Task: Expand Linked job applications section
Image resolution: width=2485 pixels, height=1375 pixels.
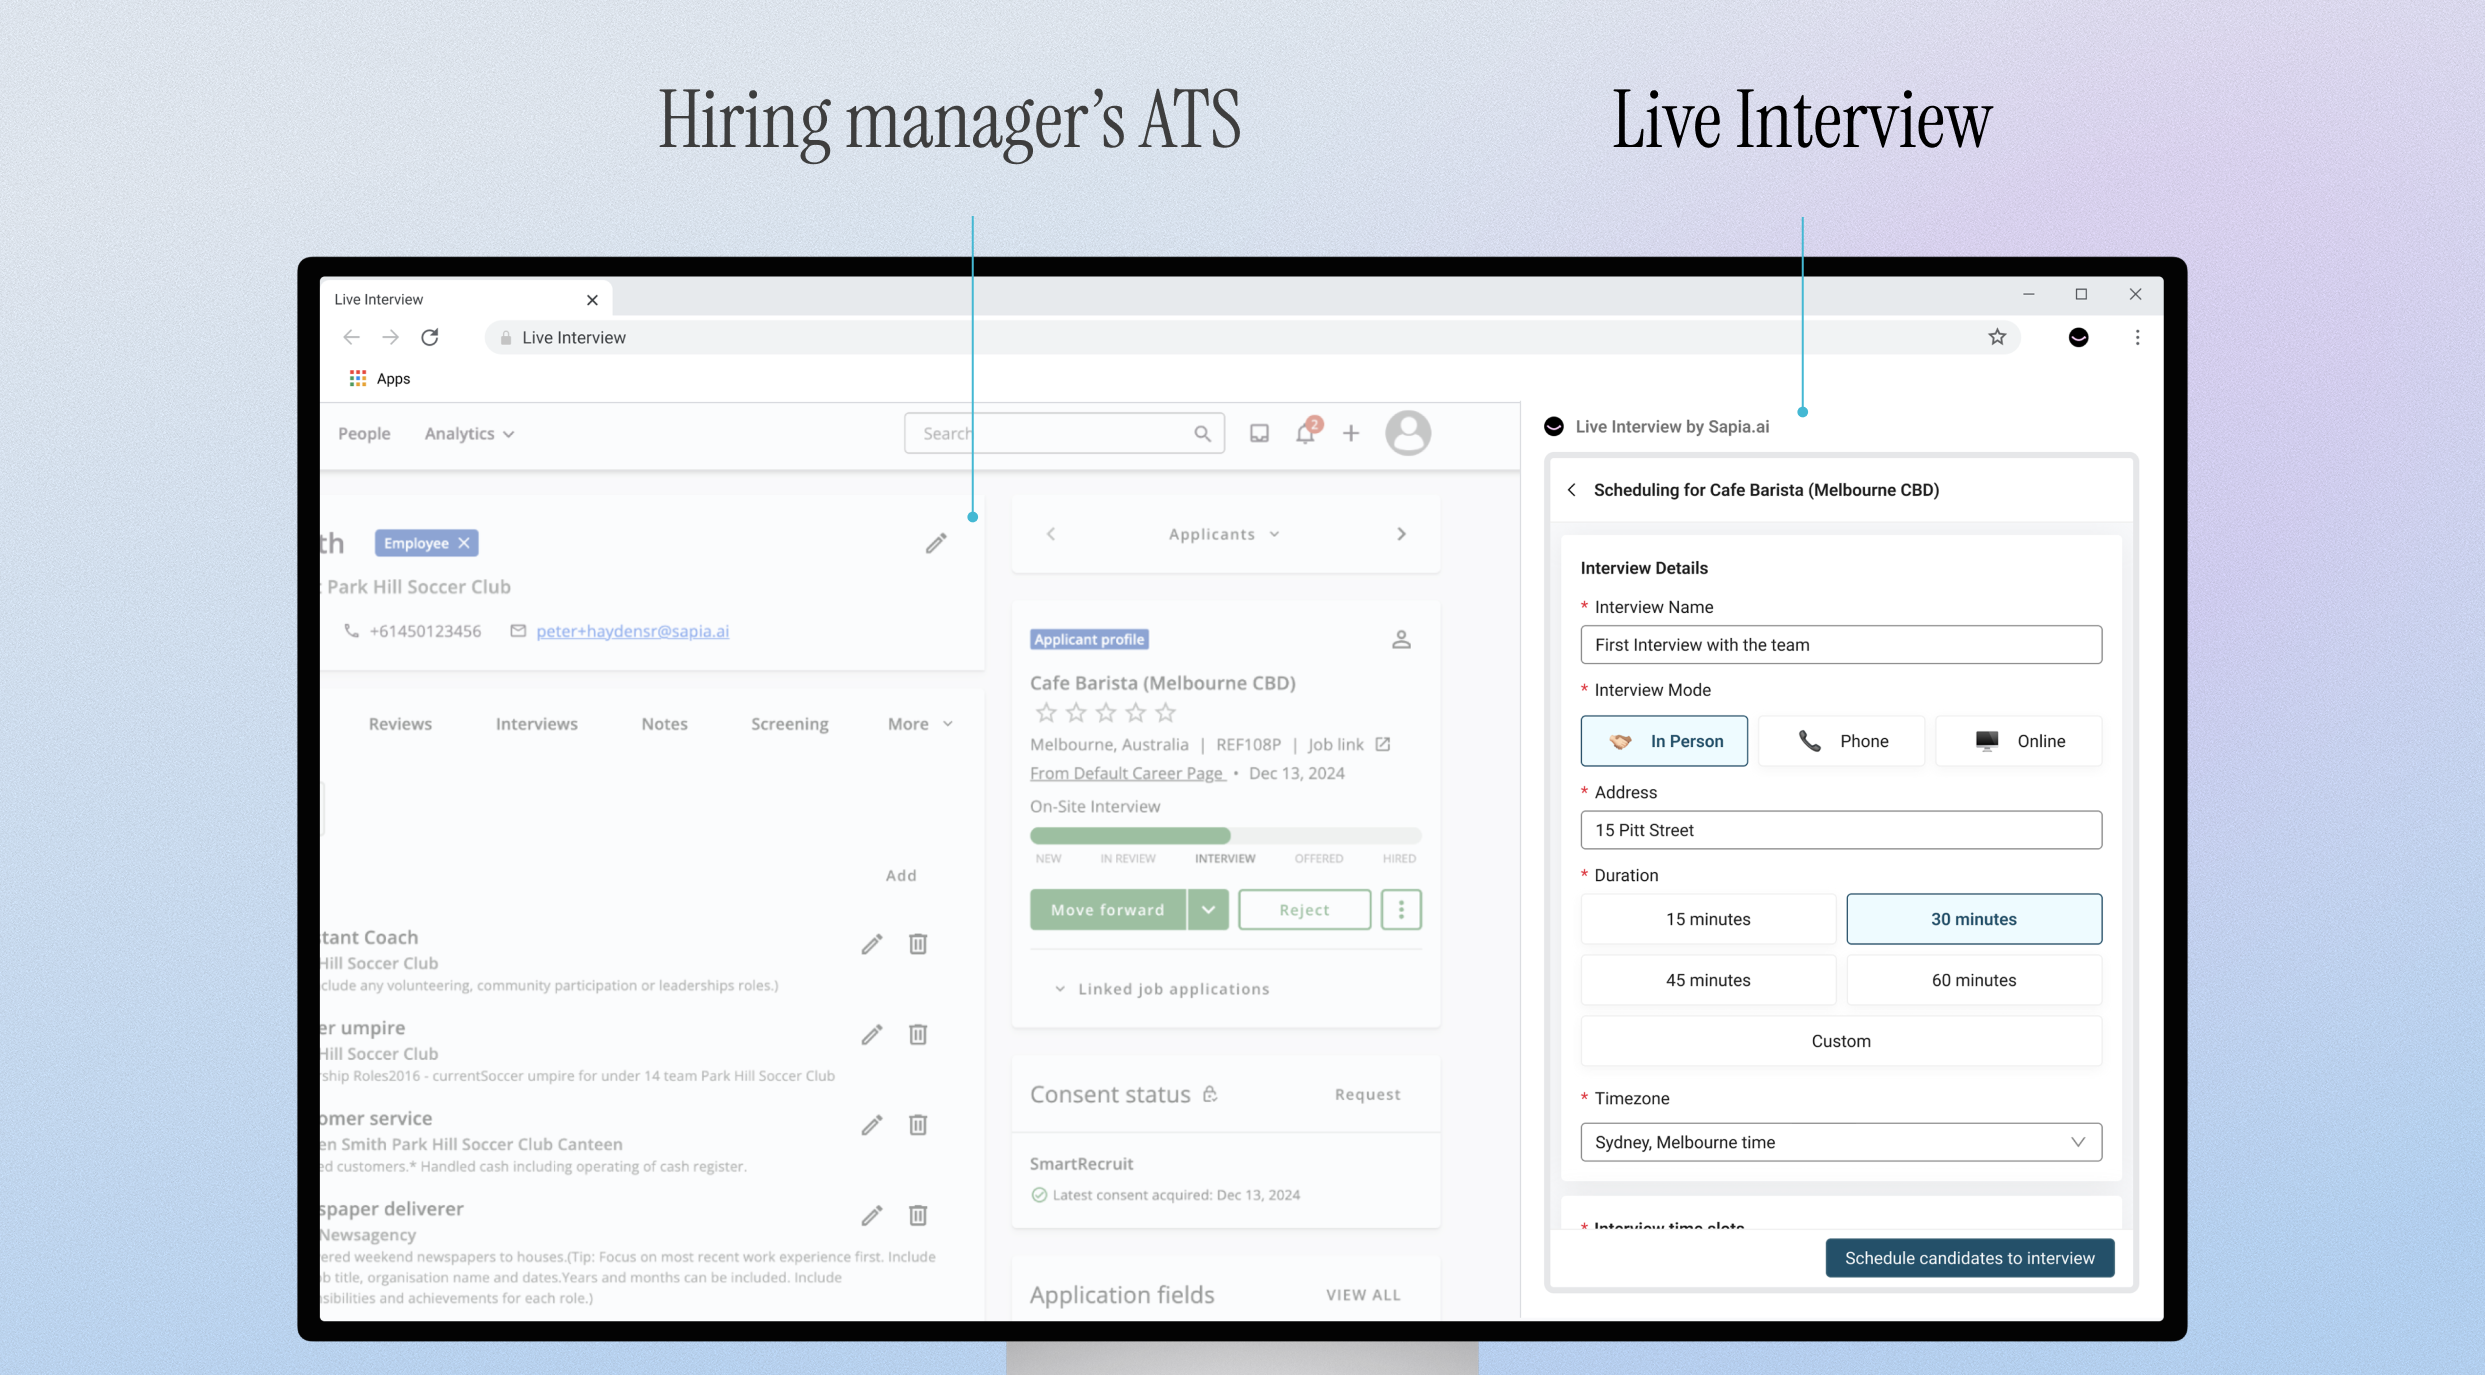Action: click(x=1161, y=989)
